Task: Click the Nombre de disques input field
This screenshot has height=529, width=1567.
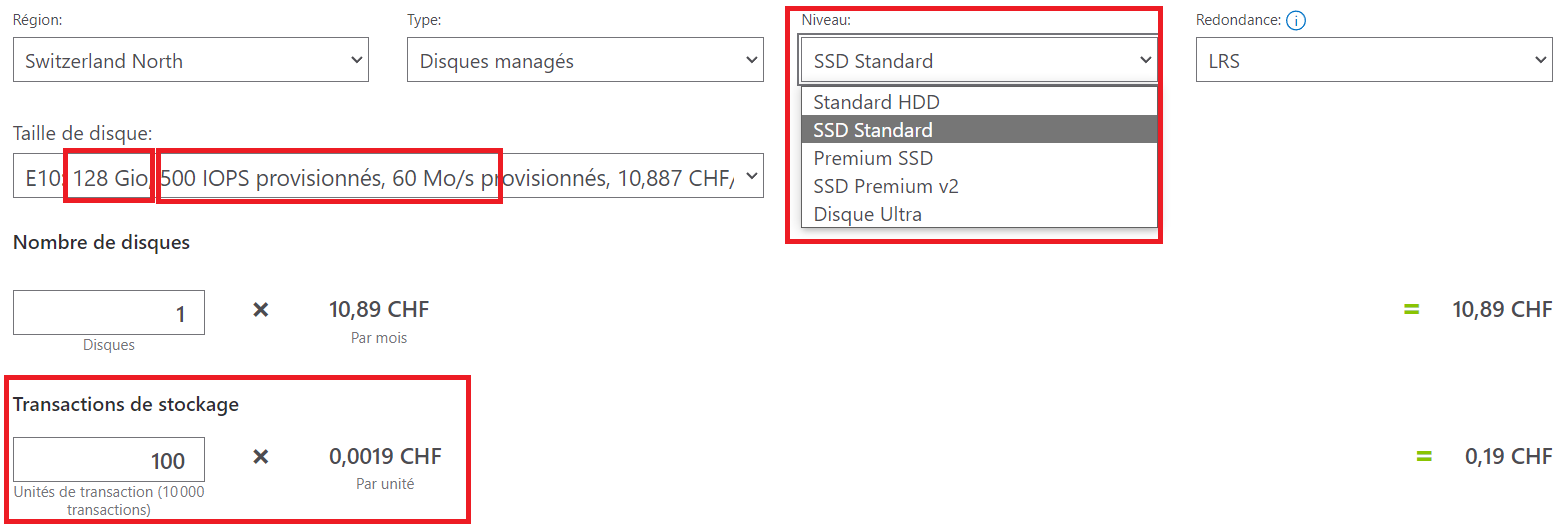Action: coord(109,313)
